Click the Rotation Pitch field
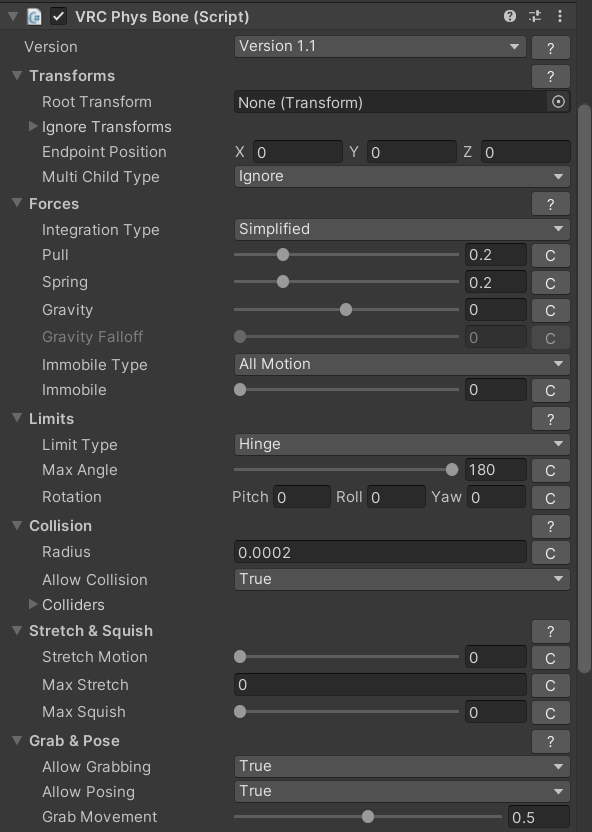Screen dimensions: 592x832 pos(302,497)
